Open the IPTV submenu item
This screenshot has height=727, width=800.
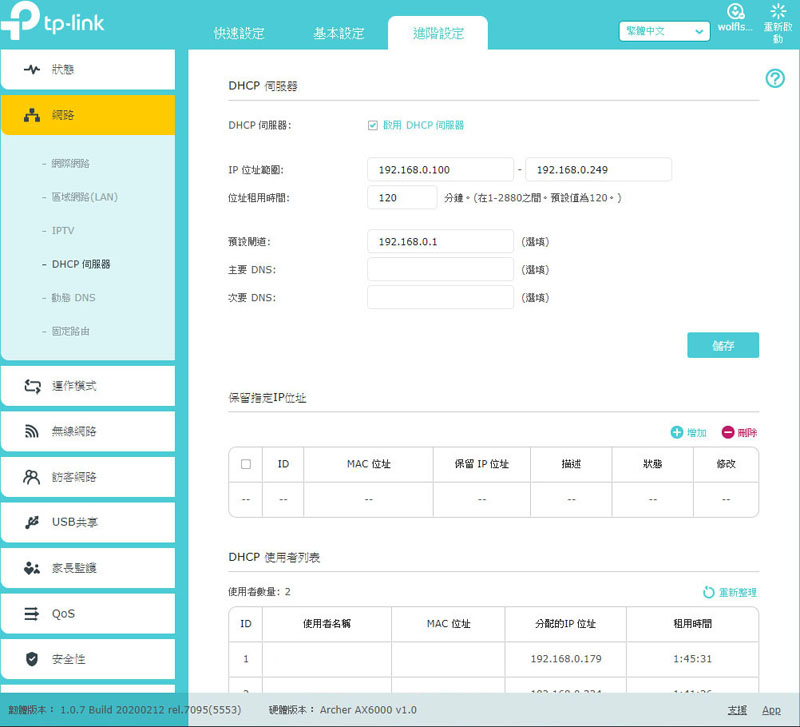coord(63,231)
